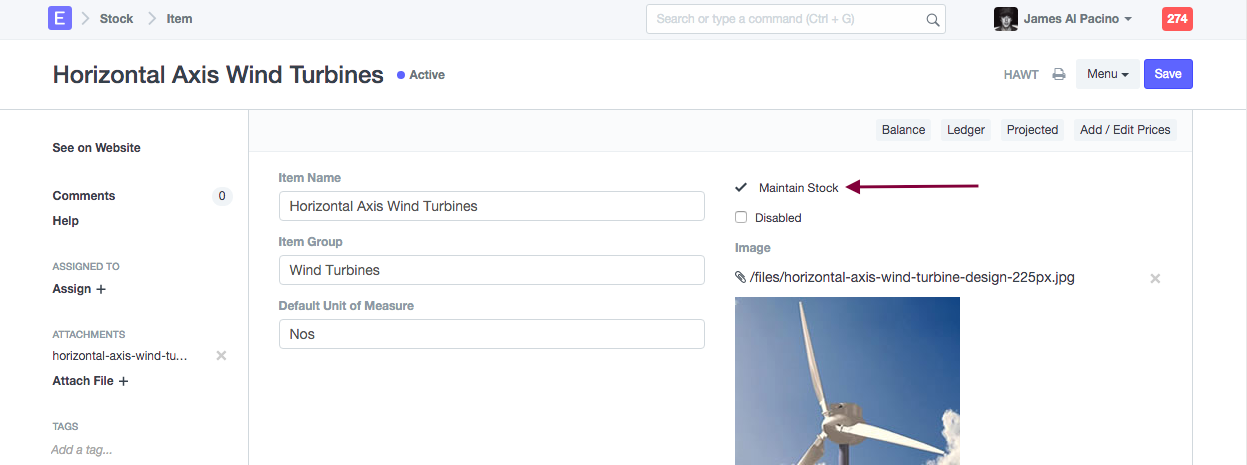Screen dimensions: 1247x465
Task: Click the print icon
Action: point(1058,74)
